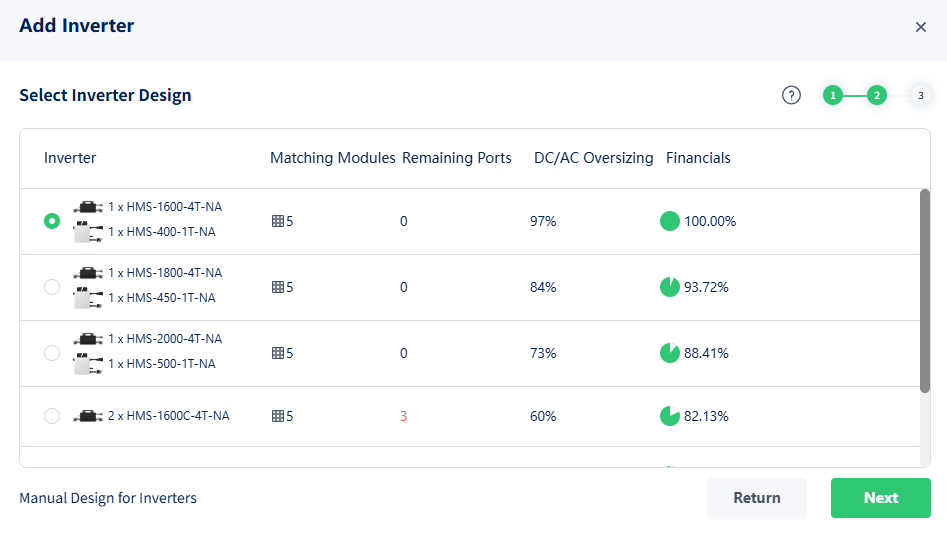Click the 82.13% financials pie icon

click(670, 416)
